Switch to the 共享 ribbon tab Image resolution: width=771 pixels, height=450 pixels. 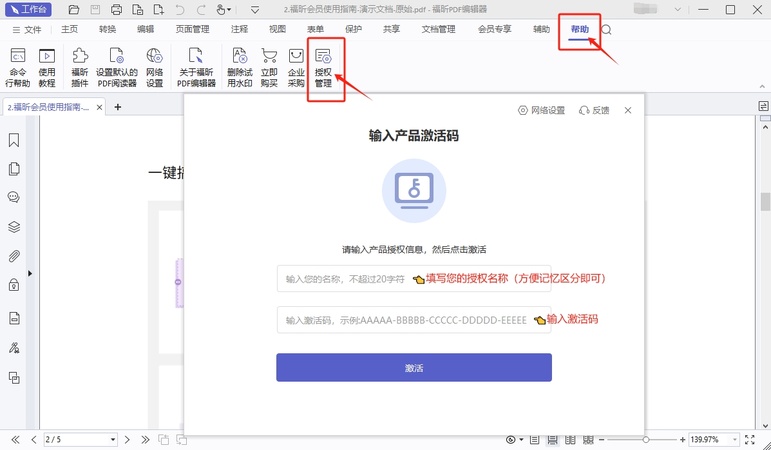pos(391,30)
